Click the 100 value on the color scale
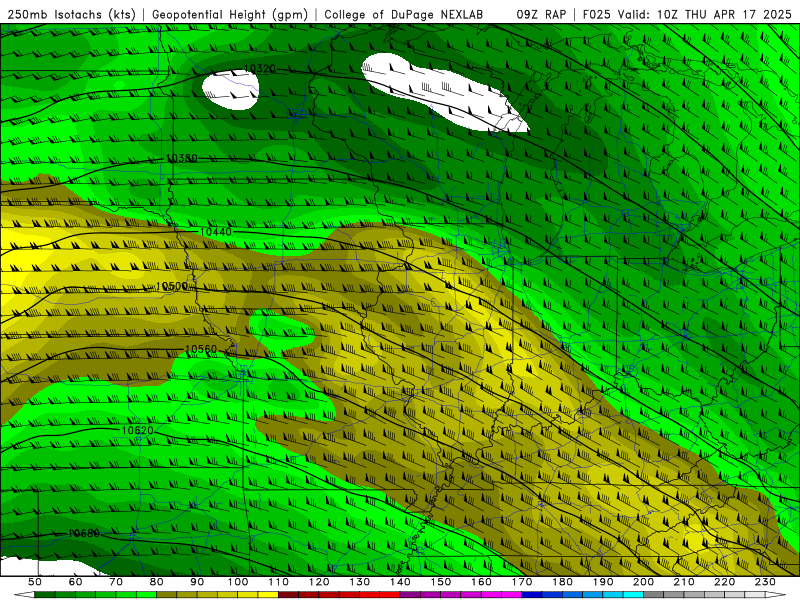Viewport: 800px width, 600px height. (x=238, y=582)
